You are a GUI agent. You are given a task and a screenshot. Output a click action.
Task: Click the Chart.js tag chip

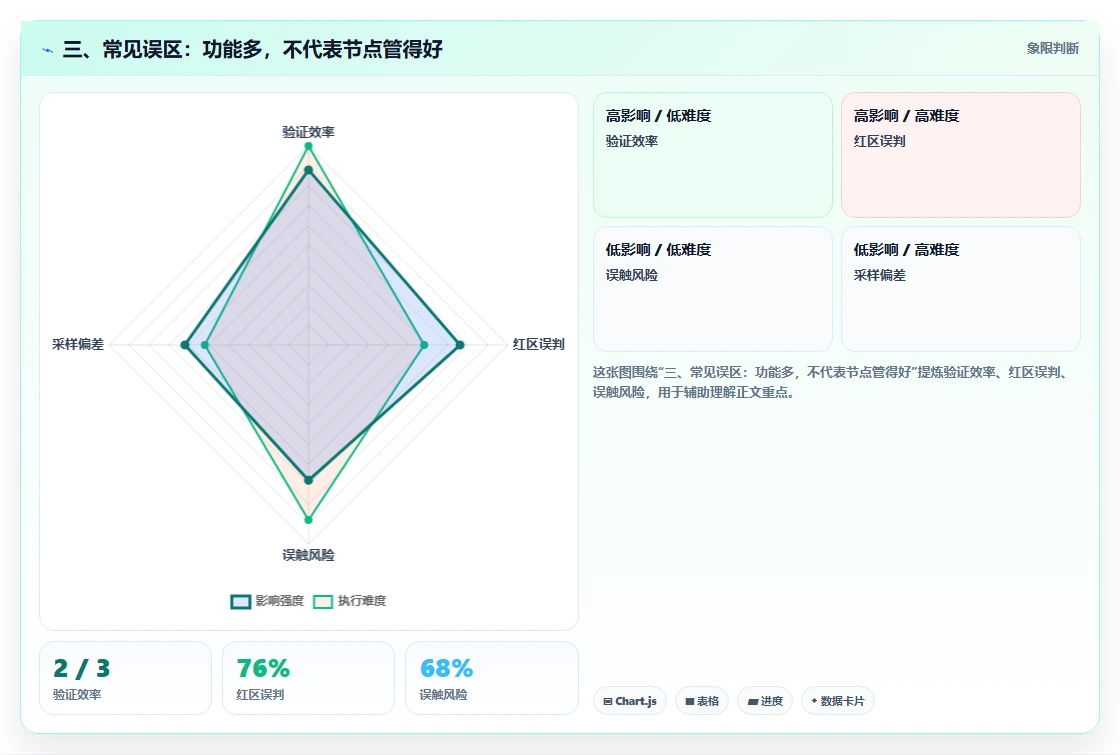click(630, 701)
